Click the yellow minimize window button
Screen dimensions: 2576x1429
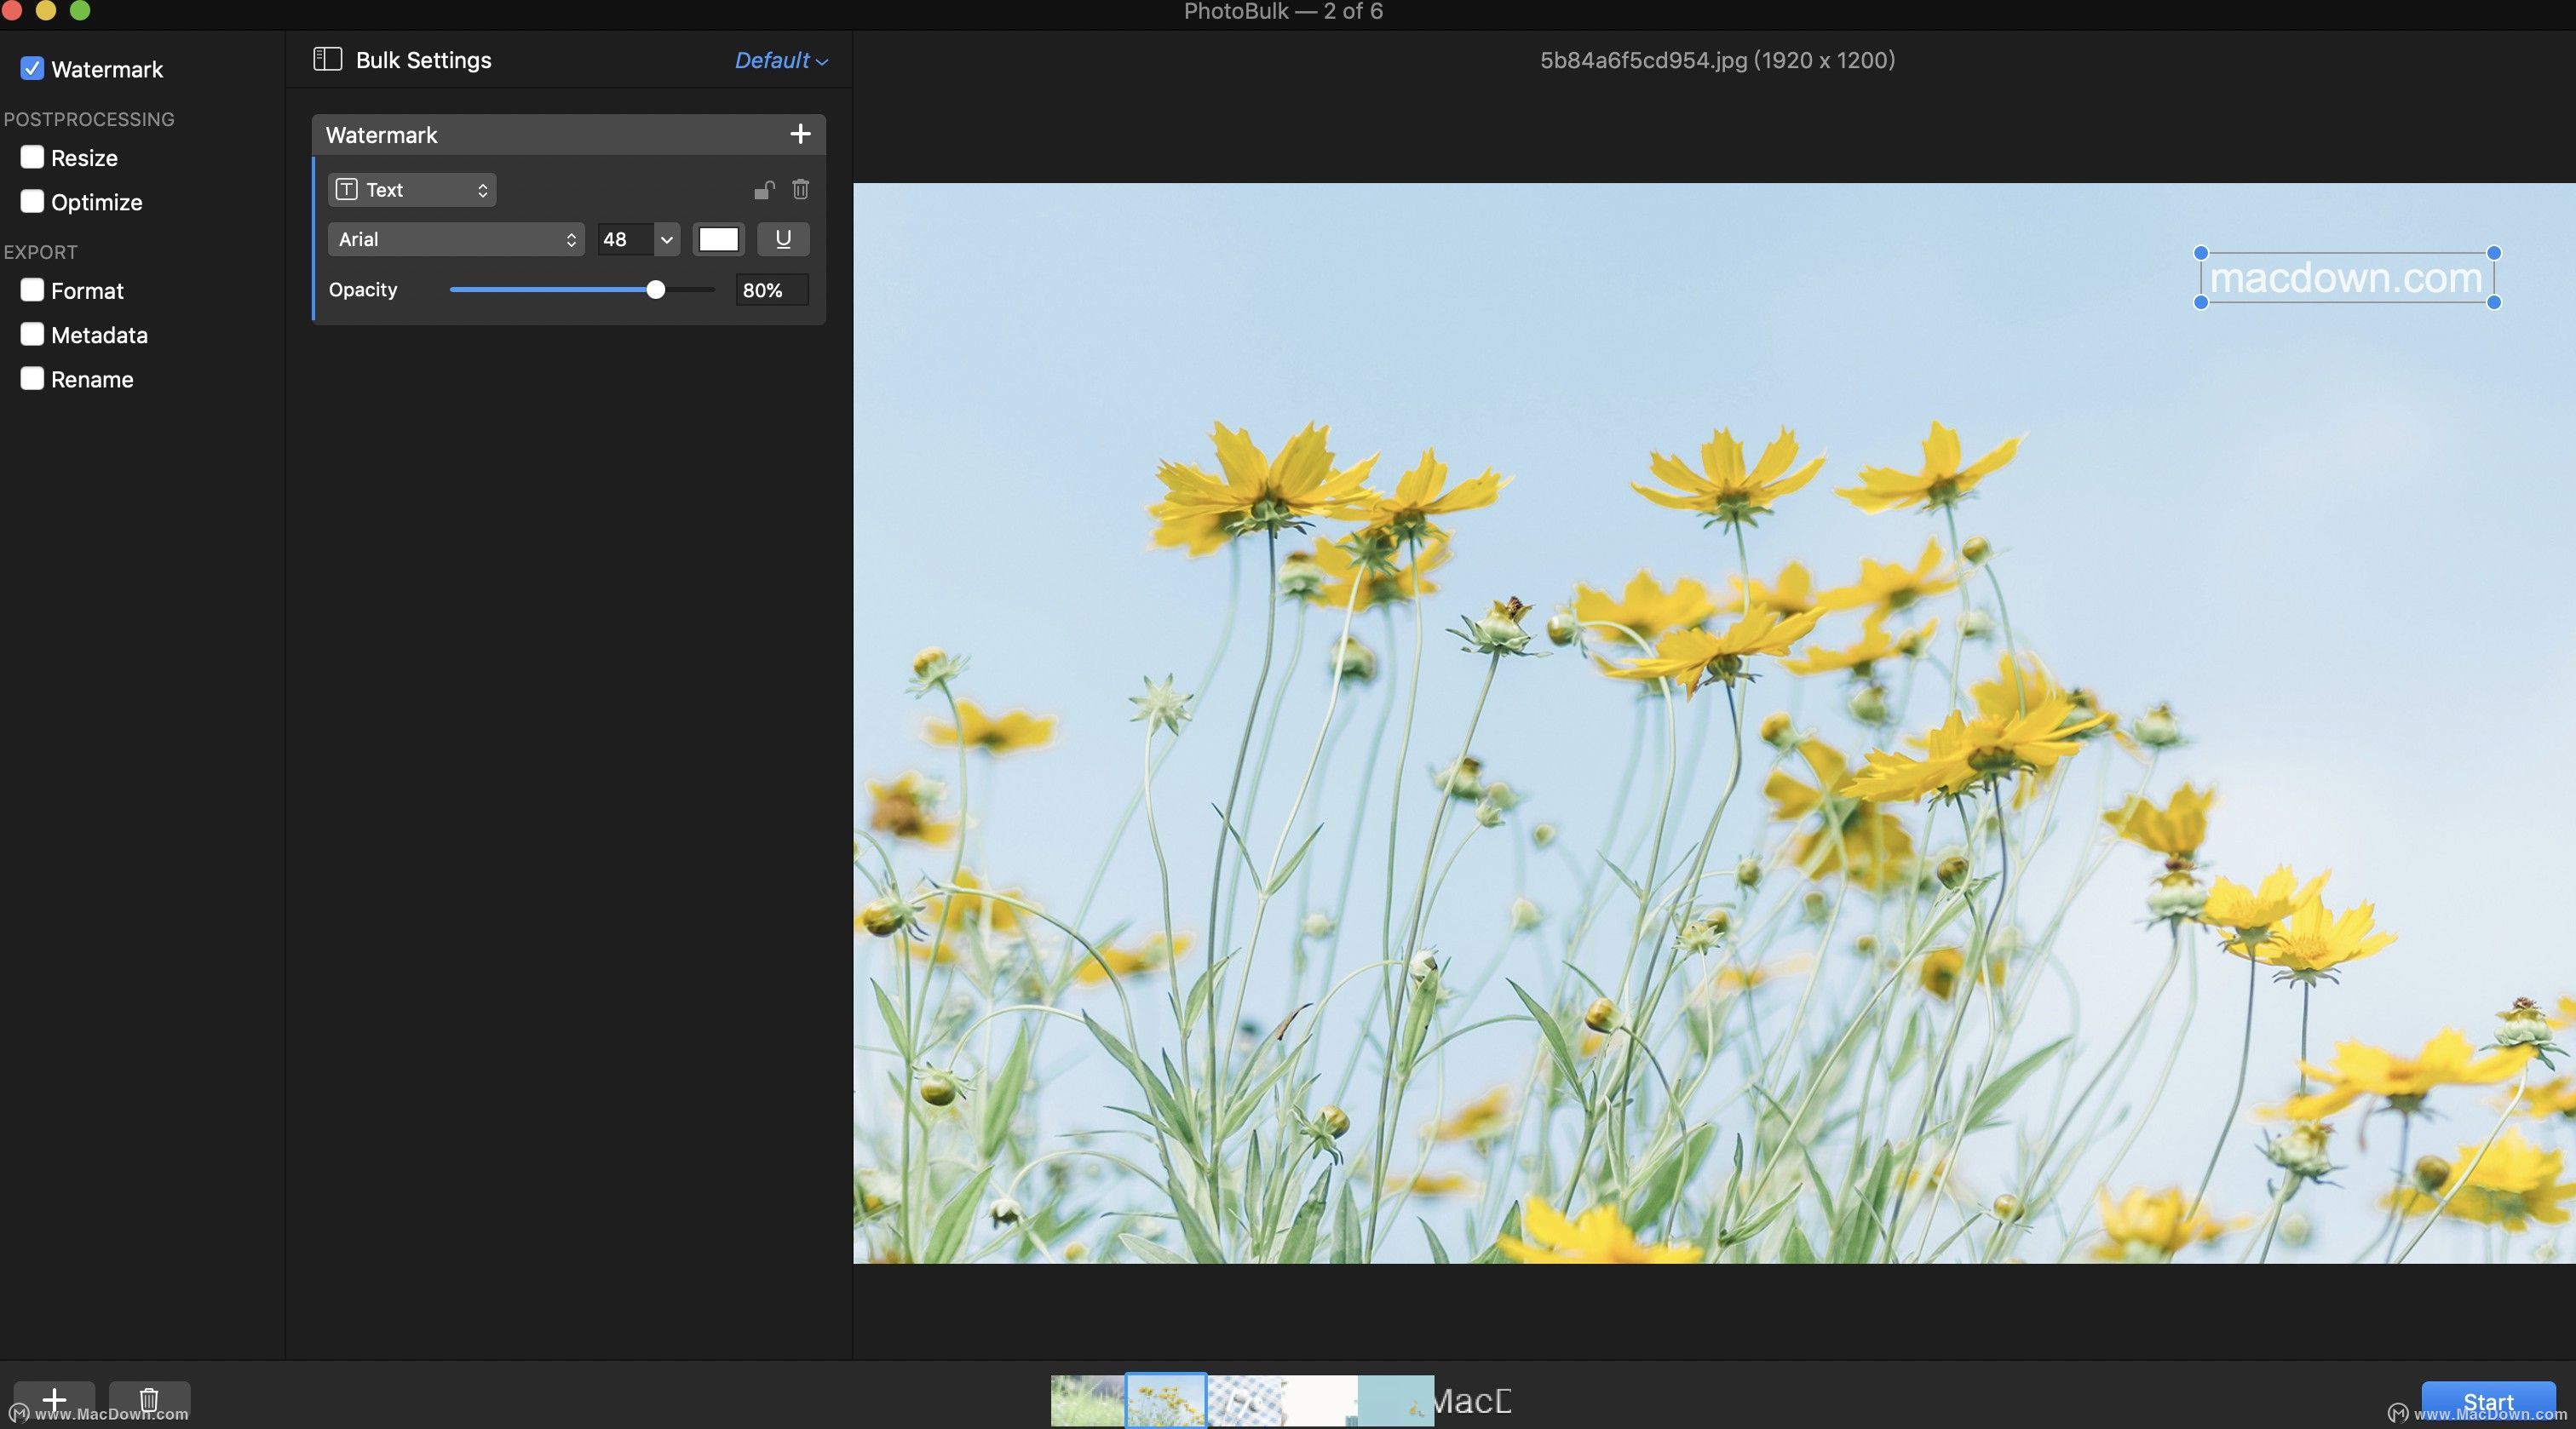click(46, 10)
